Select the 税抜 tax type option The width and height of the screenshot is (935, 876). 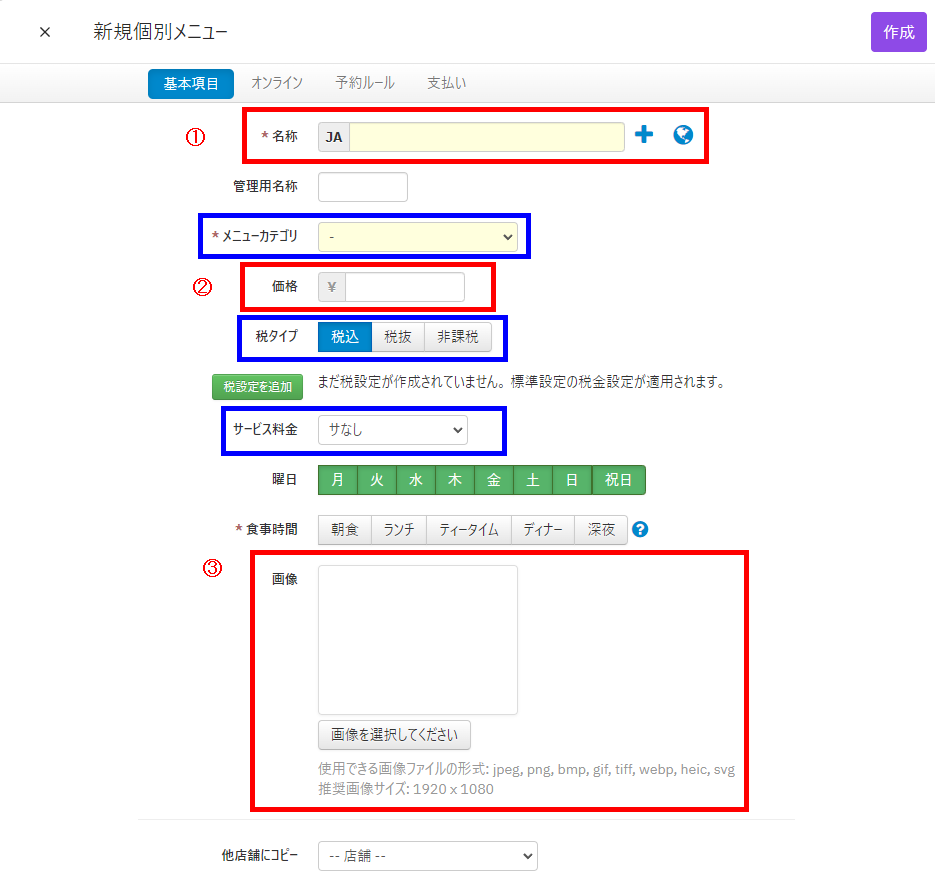[x=398, y=337]
